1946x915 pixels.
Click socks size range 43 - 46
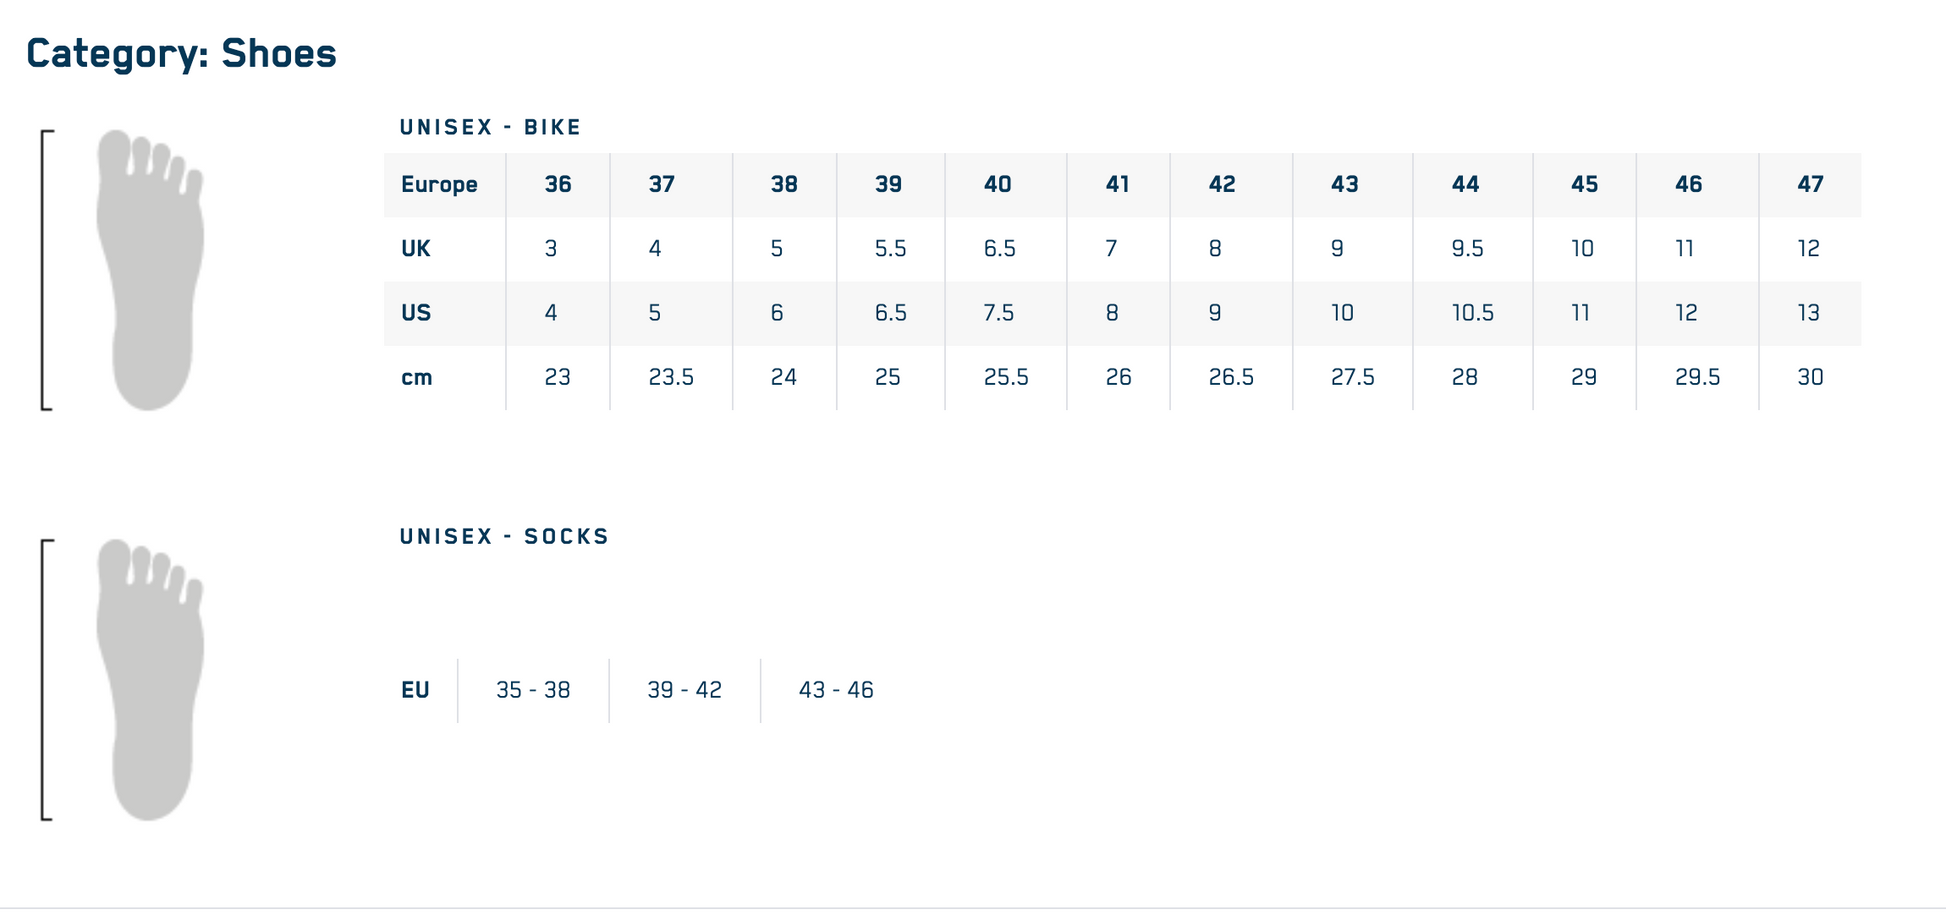click(x=836, y=691)
